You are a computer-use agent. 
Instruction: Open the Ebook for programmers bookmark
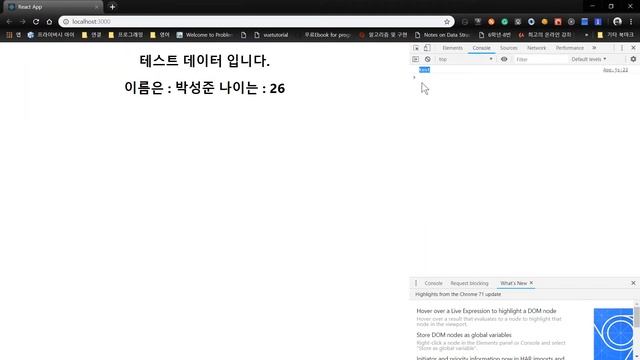pos(327,35)
